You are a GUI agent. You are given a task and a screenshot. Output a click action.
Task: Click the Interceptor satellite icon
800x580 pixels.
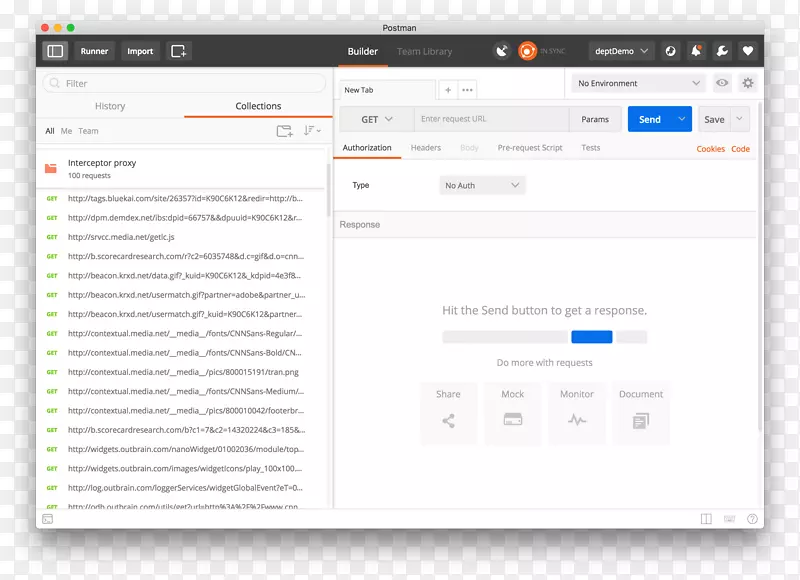click(x=502, y=51)
